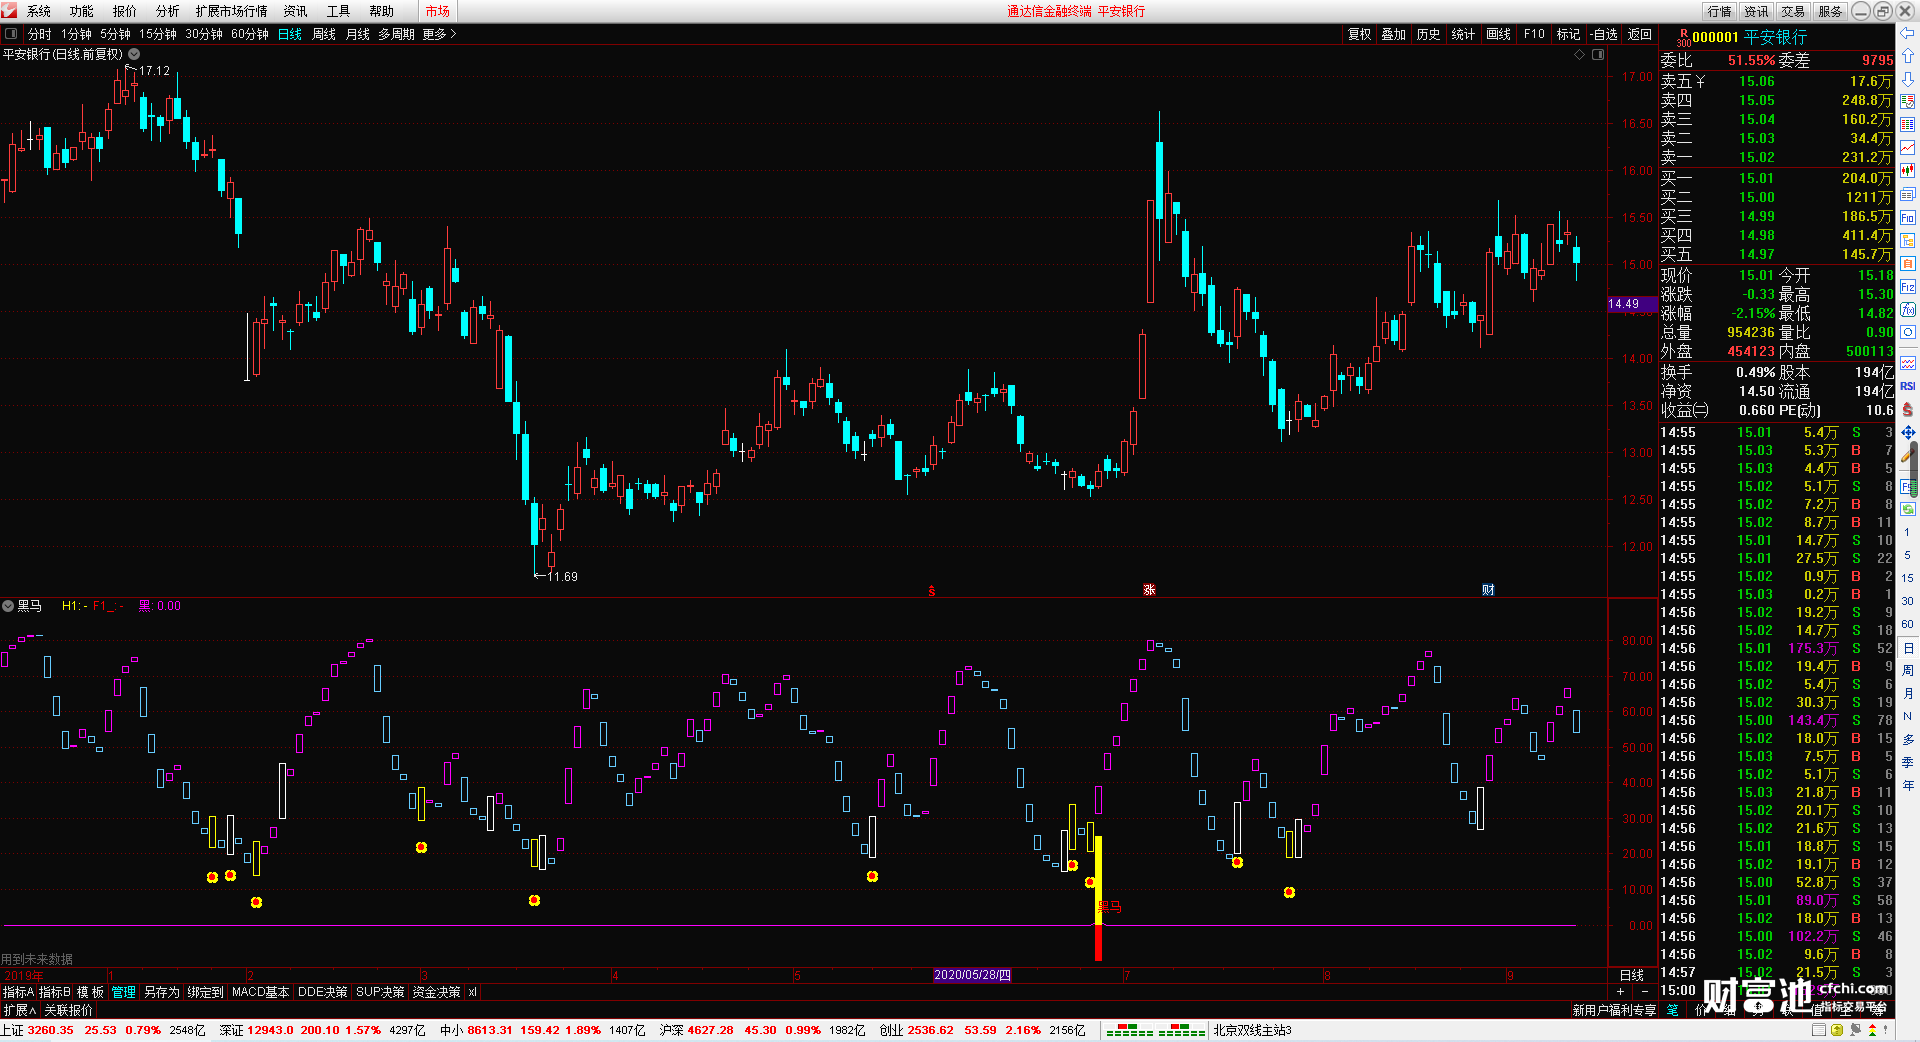Click the circle-in-square sidebar icon

point(1908,333)
